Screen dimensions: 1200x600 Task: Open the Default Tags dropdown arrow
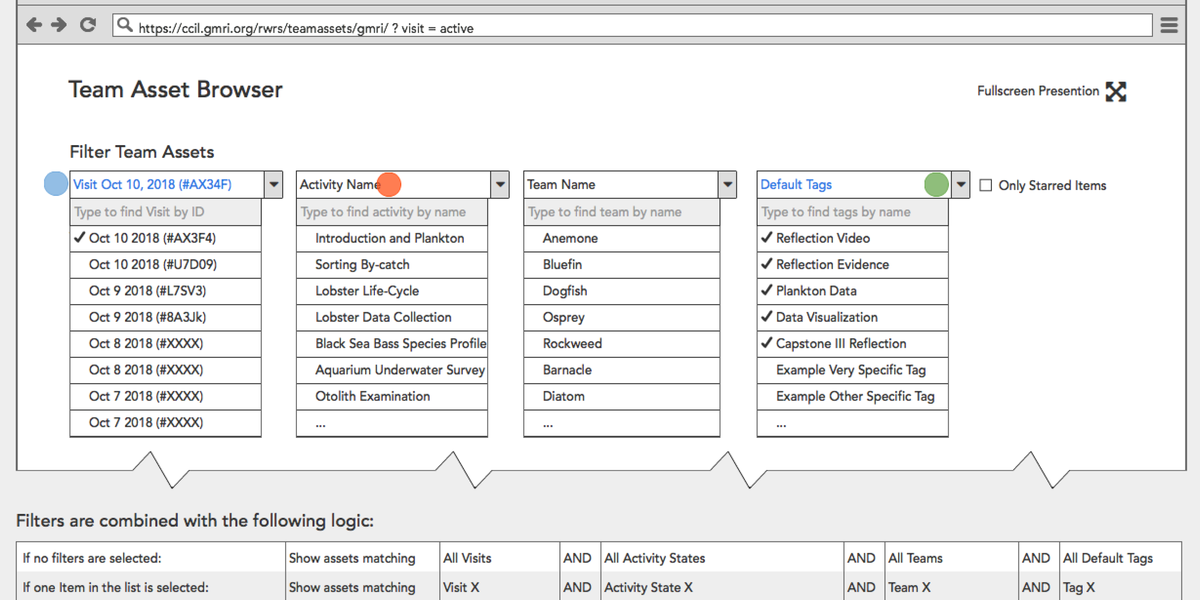[x=960, y=184]
